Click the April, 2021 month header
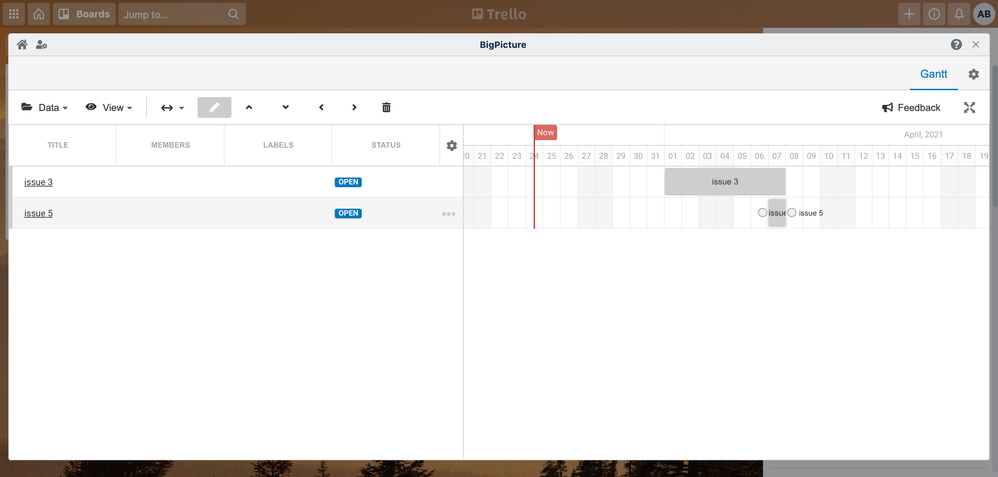998x477 pixels. [924, 134]
